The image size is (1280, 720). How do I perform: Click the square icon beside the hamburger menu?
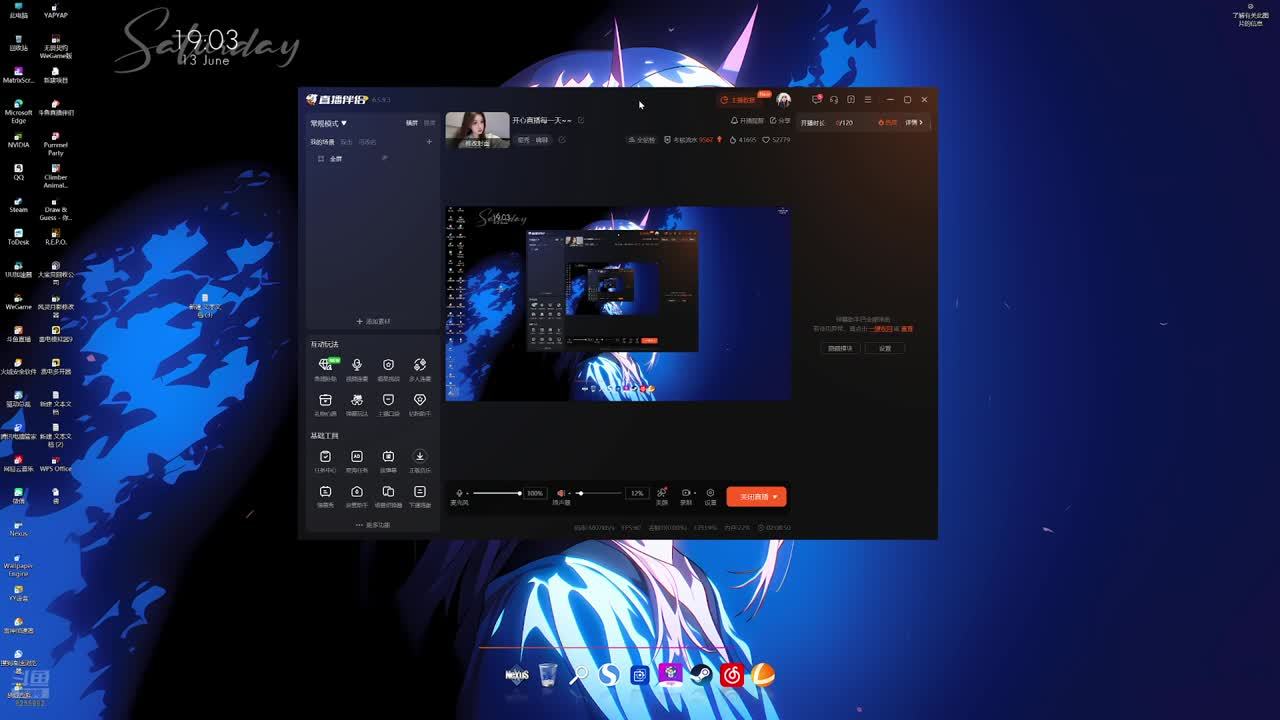click(x=851, y=100)
